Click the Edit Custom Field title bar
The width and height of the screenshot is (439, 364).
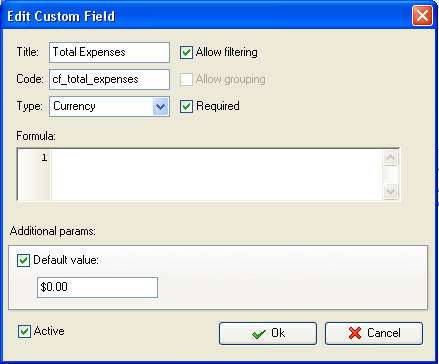(207, 16)
